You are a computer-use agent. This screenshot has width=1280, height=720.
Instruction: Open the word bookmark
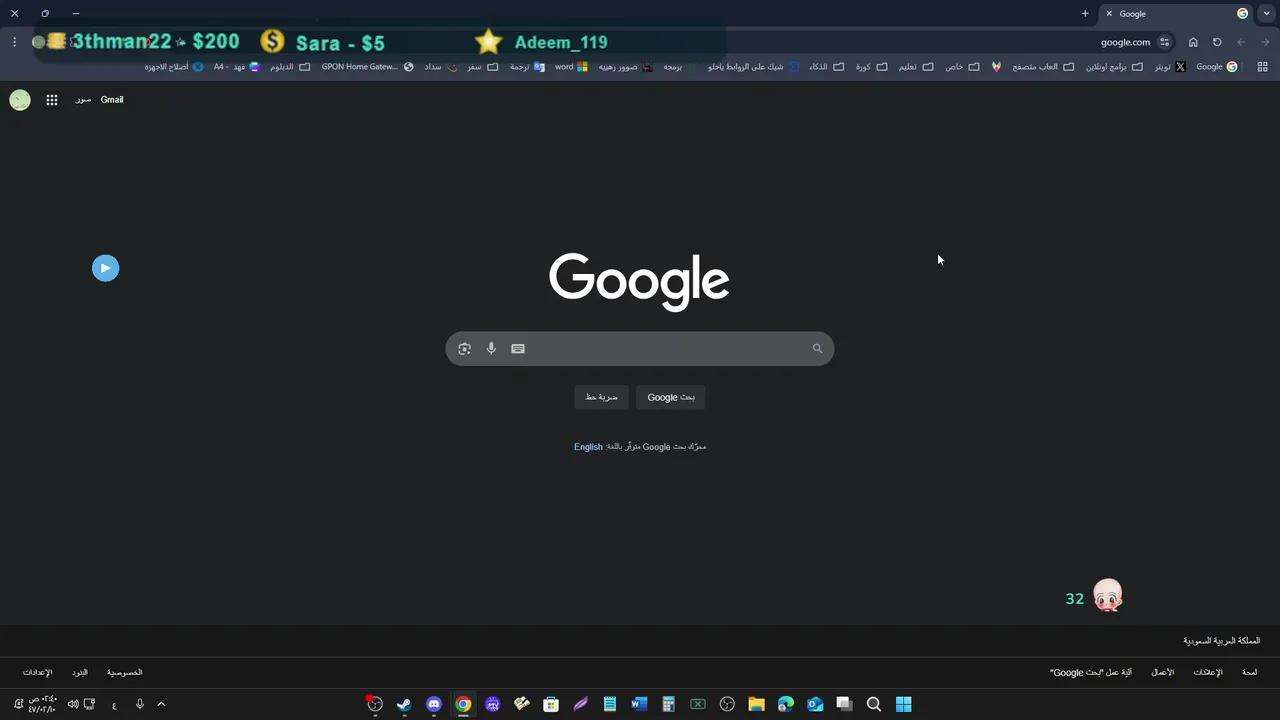pyautogui.click(x=571, y=67)
